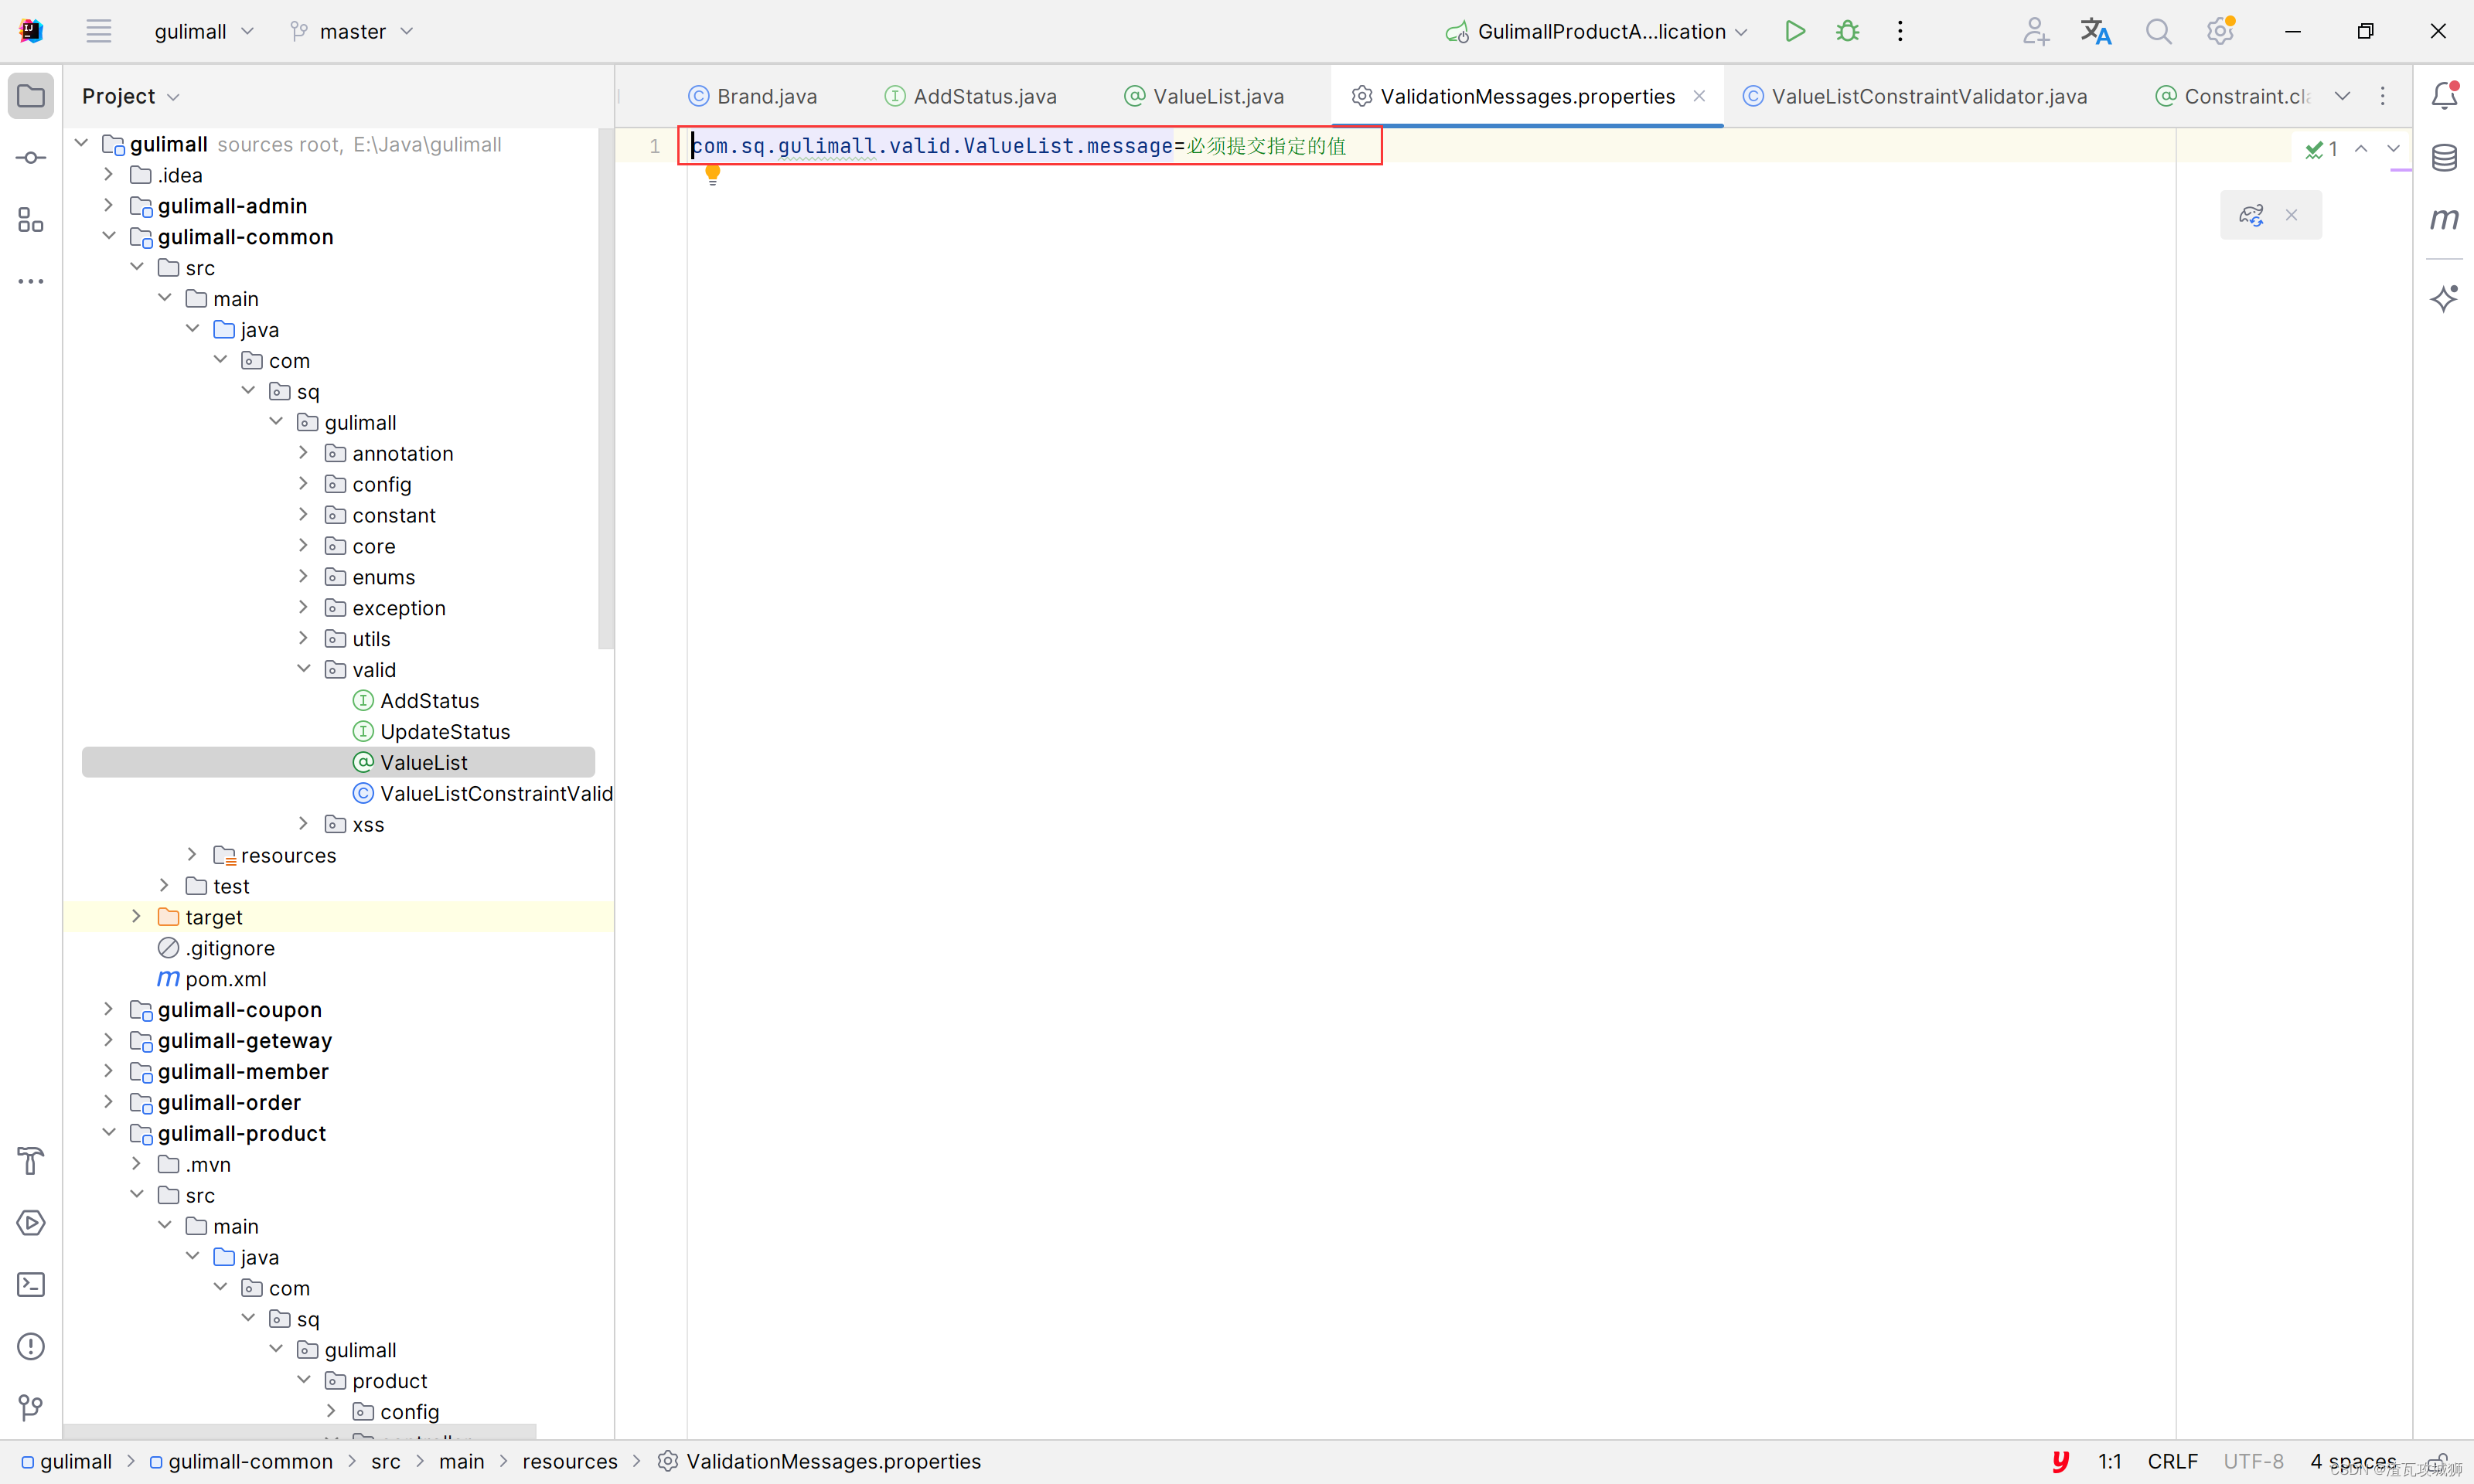This screenshot has width=2474, height=1484.
Task: Run the GulimallProductApplication with the green play icon
Action: [1795, 31]
